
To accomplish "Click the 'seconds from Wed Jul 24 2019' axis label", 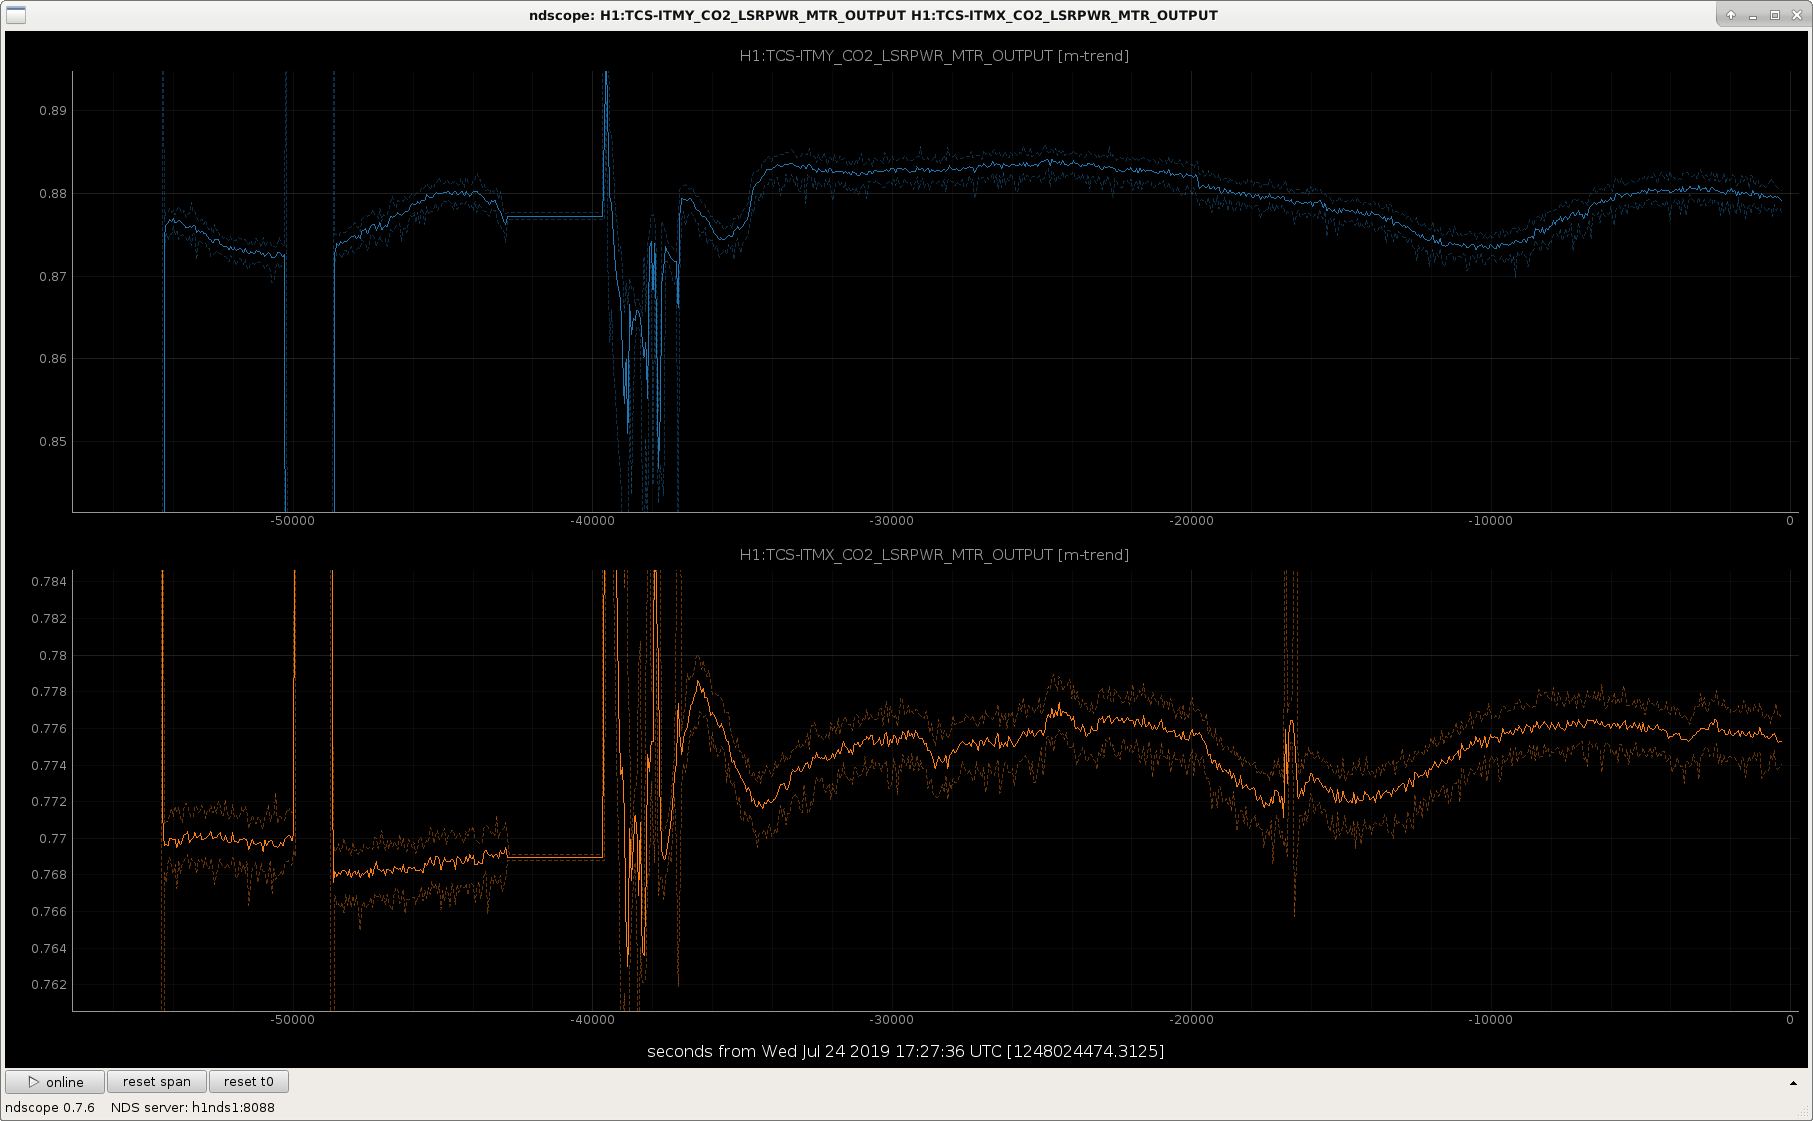I will (905, 1051).
